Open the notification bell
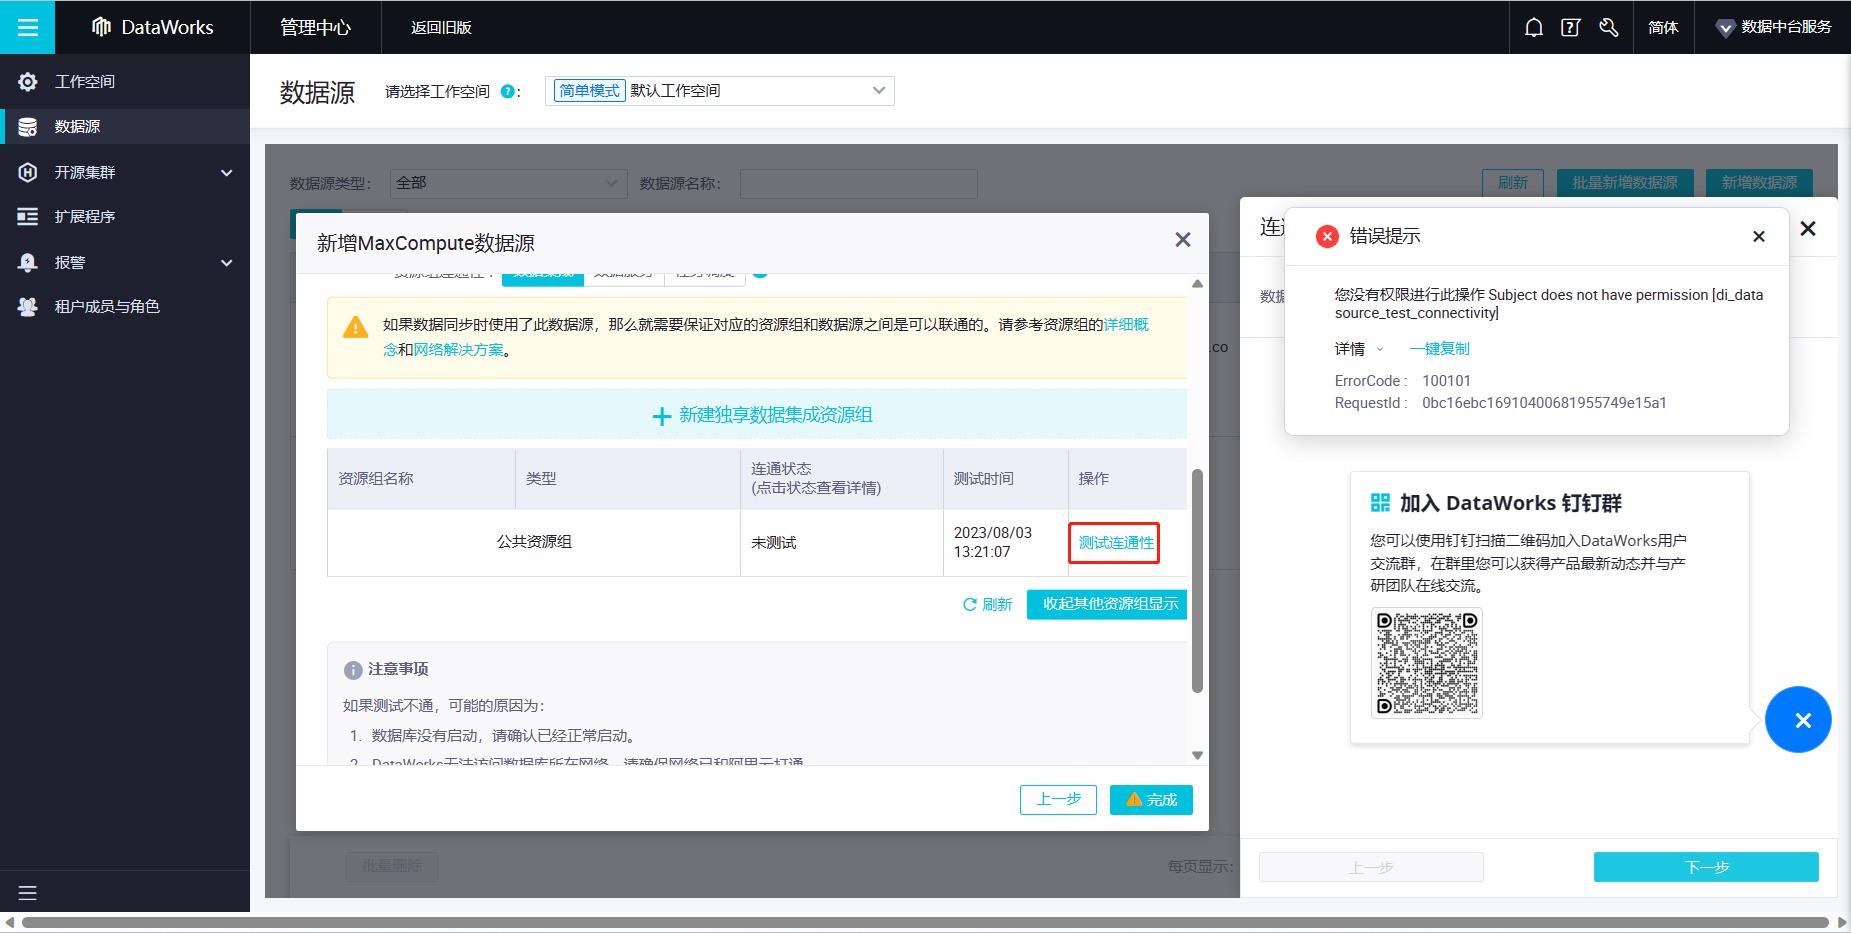The height and width of the screenshot is (933, 1851). click(x=1534, y=27)
